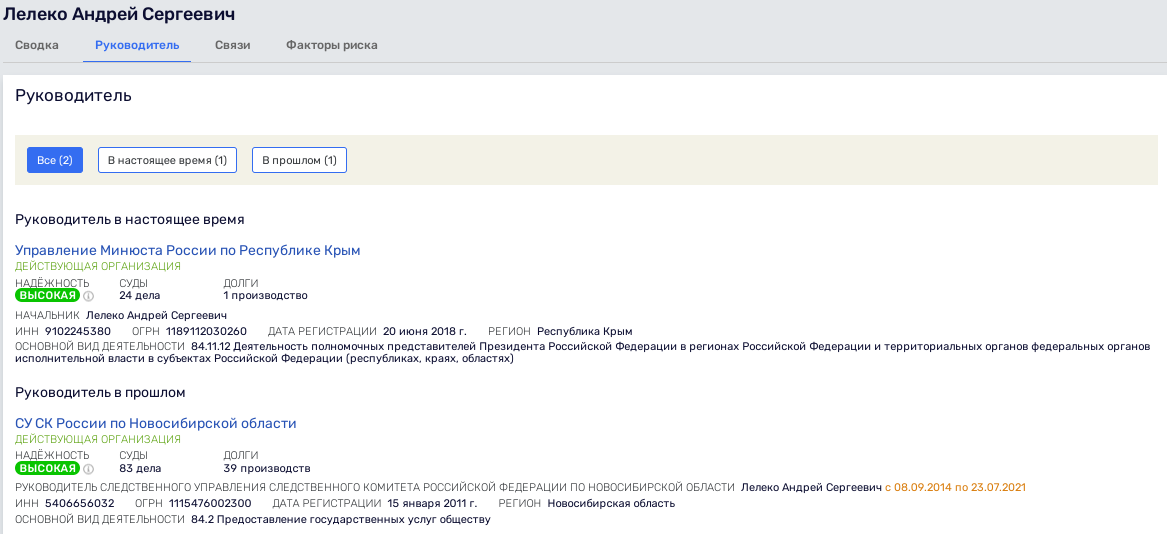Image resolution: width=1167 pixels, height=534 pixels.
Task: Click the 24 дела court count
Action: tap(140, 296)
